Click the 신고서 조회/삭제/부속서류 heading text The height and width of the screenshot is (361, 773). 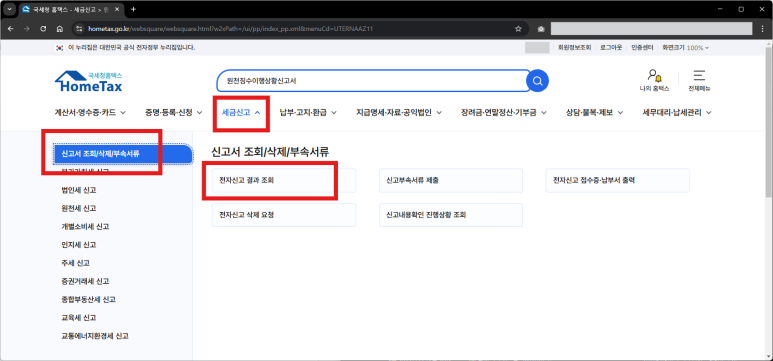[270, 152]
